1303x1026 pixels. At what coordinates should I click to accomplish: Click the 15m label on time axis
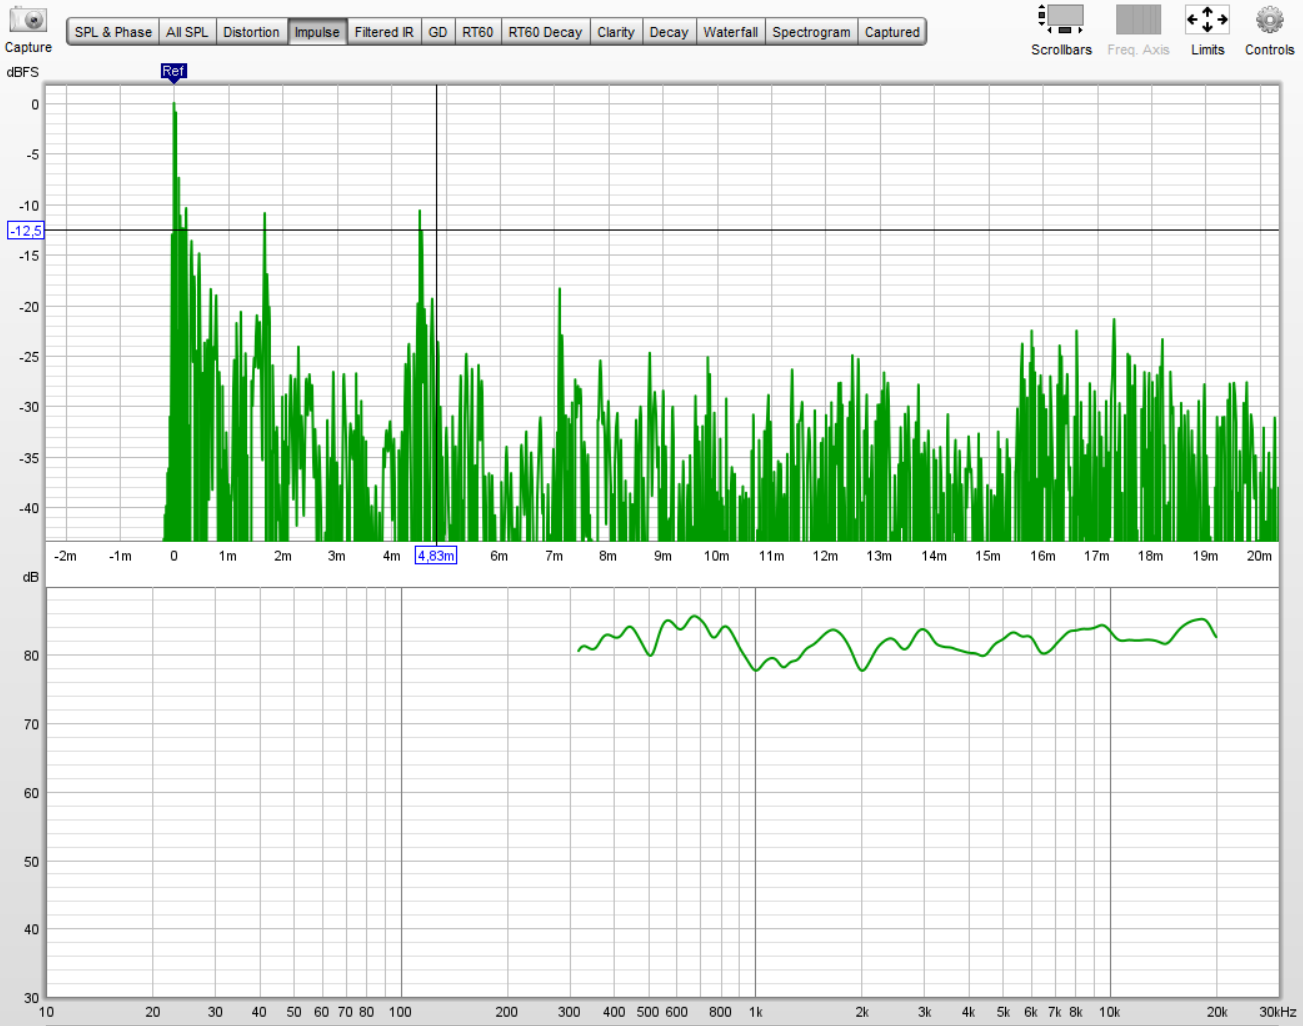point(988,556)
